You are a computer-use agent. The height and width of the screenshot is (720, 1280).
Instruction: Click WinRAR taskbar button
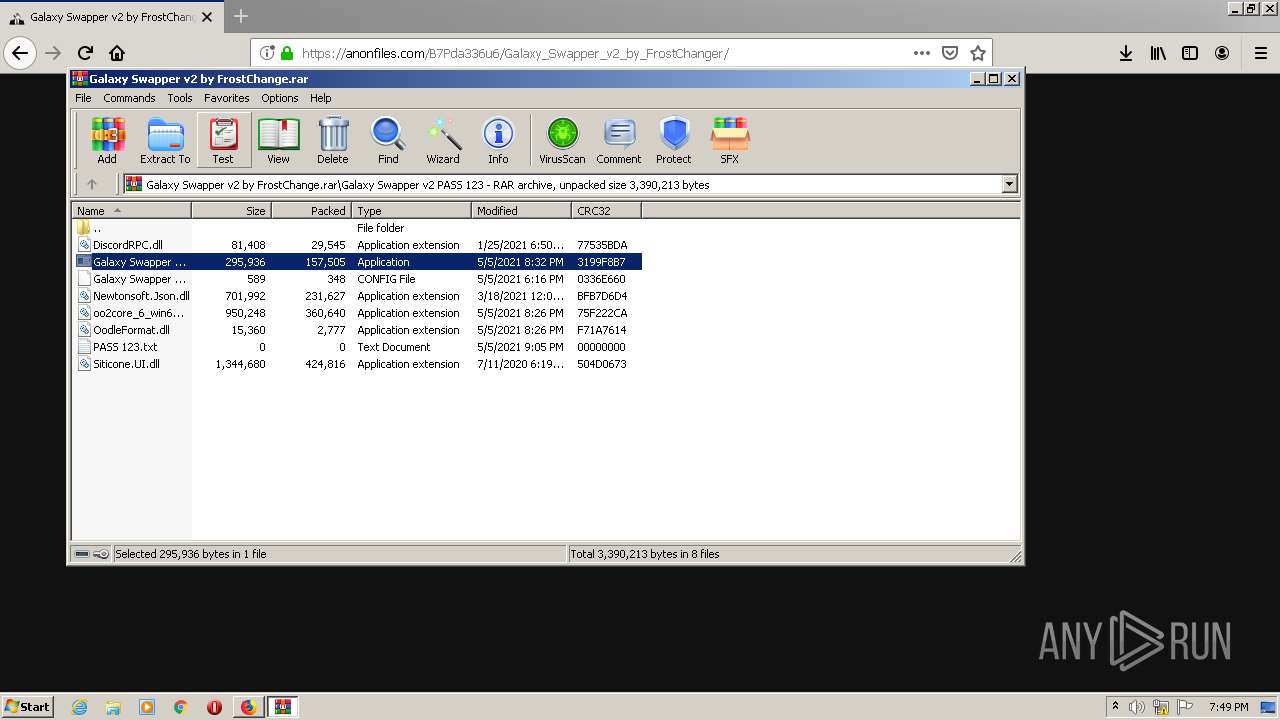282,707
